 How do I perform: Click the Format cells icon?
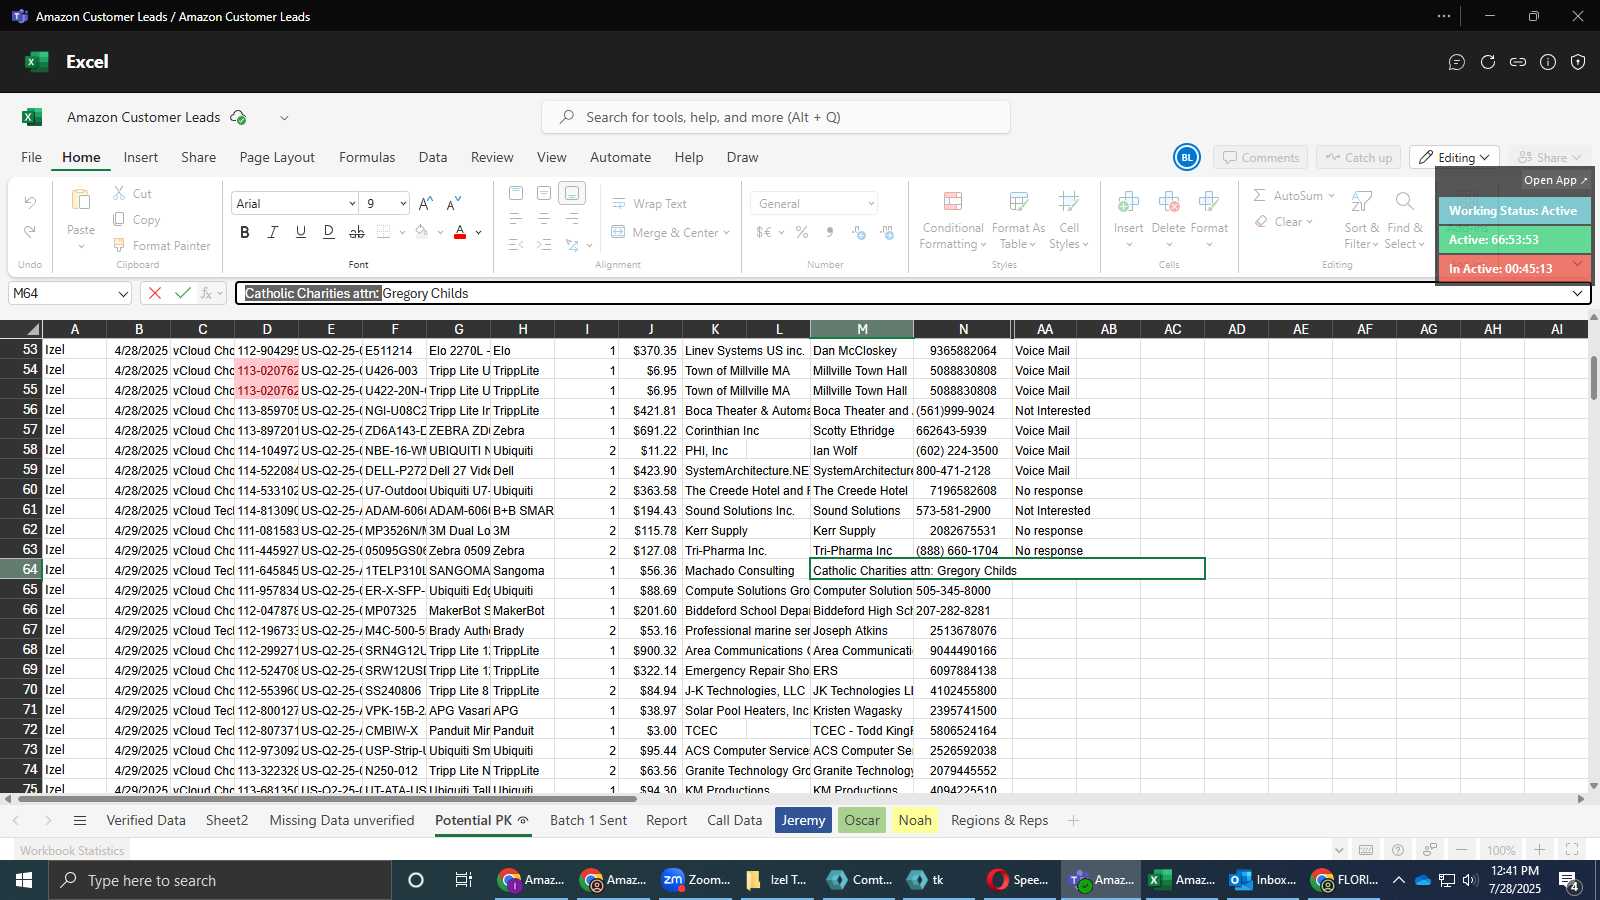[x=1209, y=202]
